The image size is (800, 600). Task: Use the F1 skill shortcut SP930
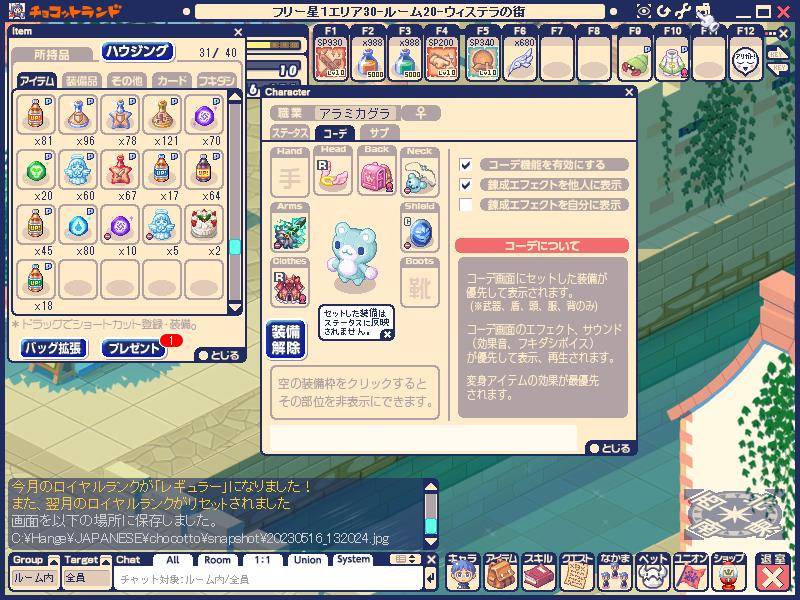[330, 59]
